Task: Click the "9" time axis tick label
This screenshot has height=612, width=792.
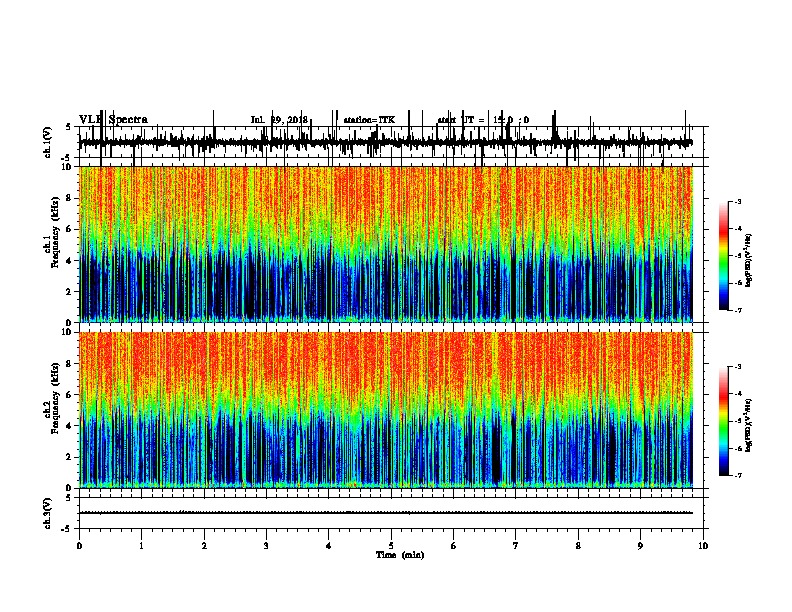Action: point(640,546)
